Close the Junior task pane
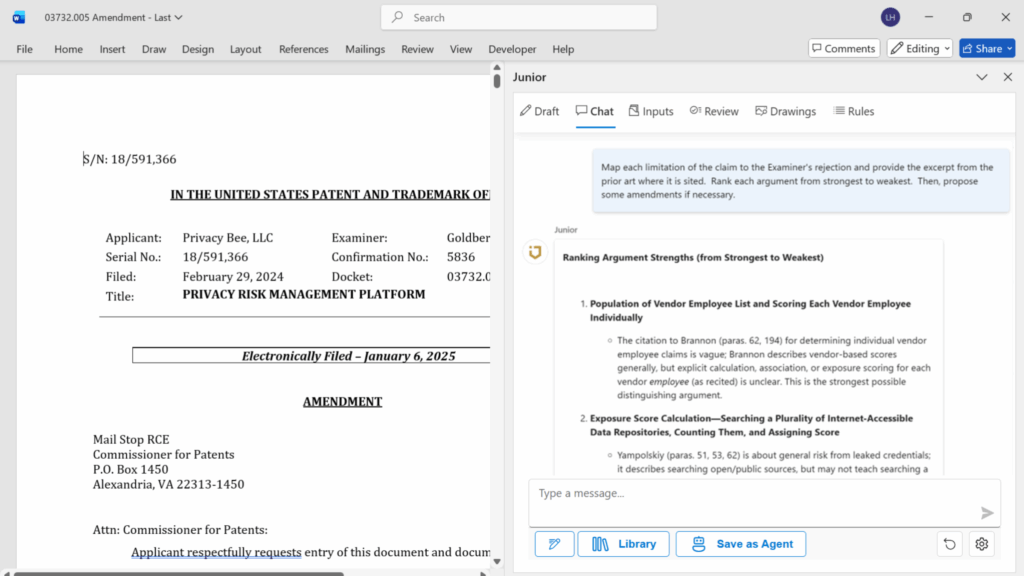Viewport: 1024px width, 576px height. [x=1008, y=77]
